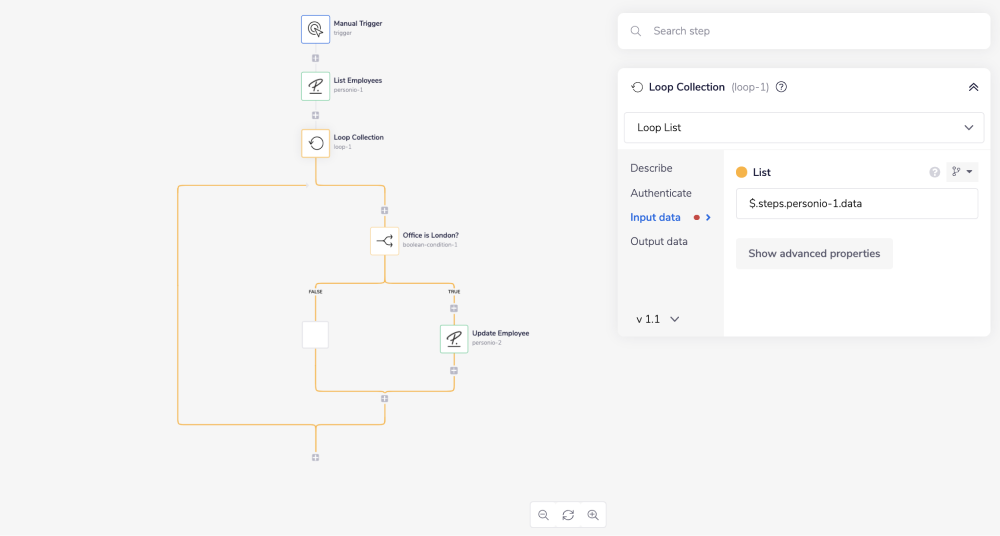Click the List Employees Personio step icon
Viewport: 1000px width, 536px height.
coord(315,86)
